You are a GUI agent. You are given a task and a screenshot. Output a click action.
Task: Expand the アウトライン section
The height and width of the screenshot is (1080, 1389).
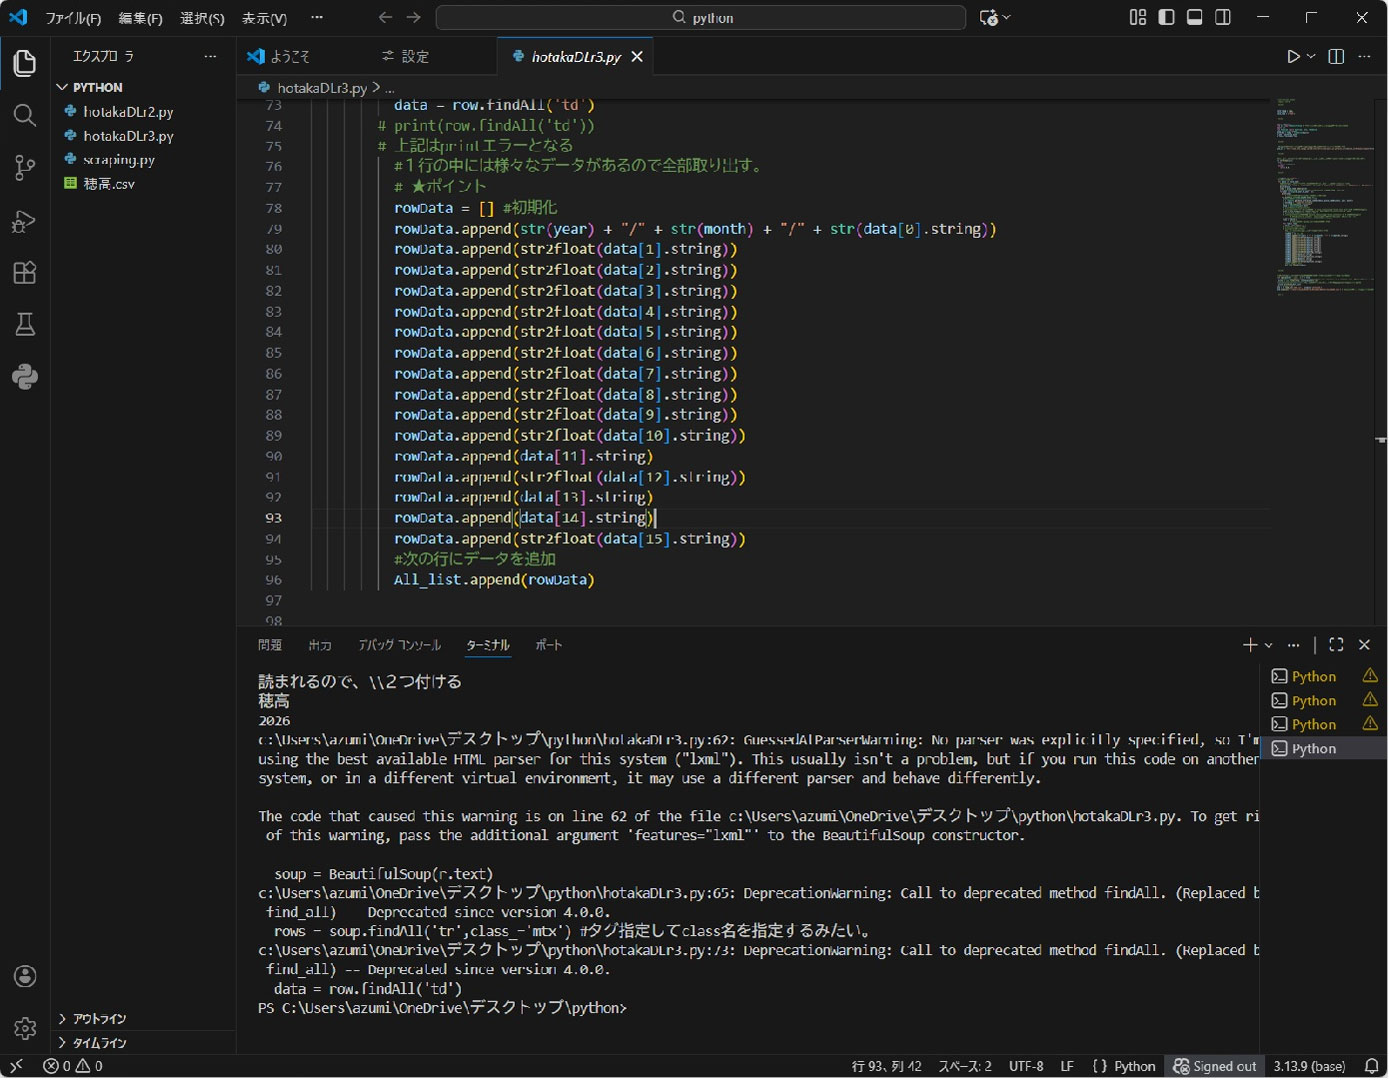coord(99,1019)
